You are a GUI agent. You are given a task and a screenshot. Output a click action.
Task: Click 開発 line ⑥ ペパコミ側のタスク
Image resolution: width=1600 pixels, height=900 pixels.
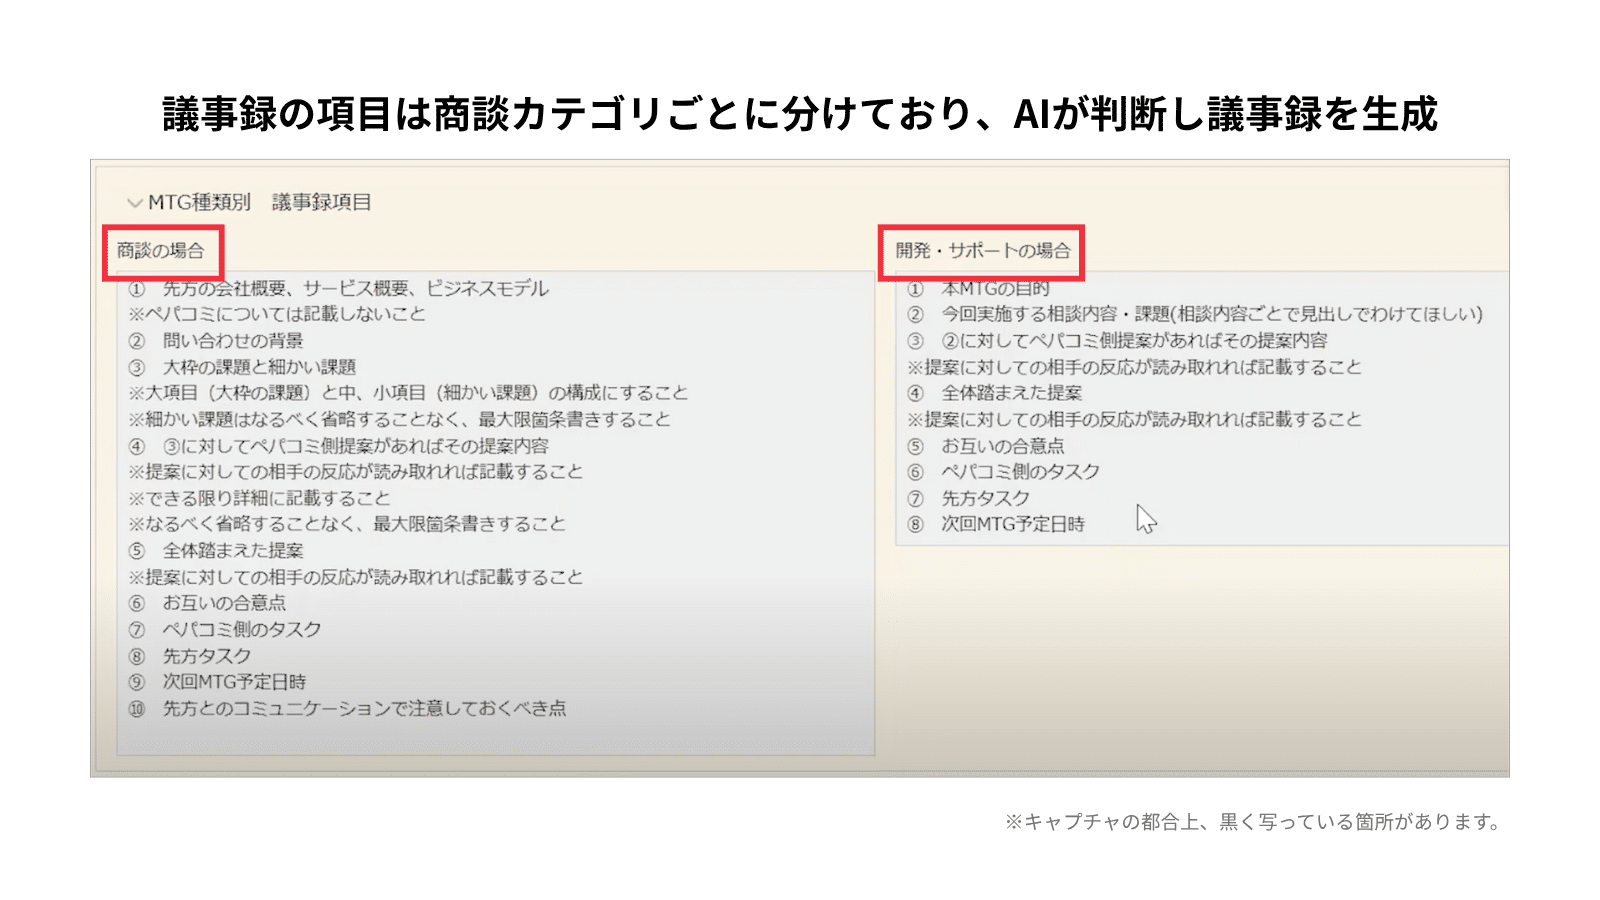1004,472
